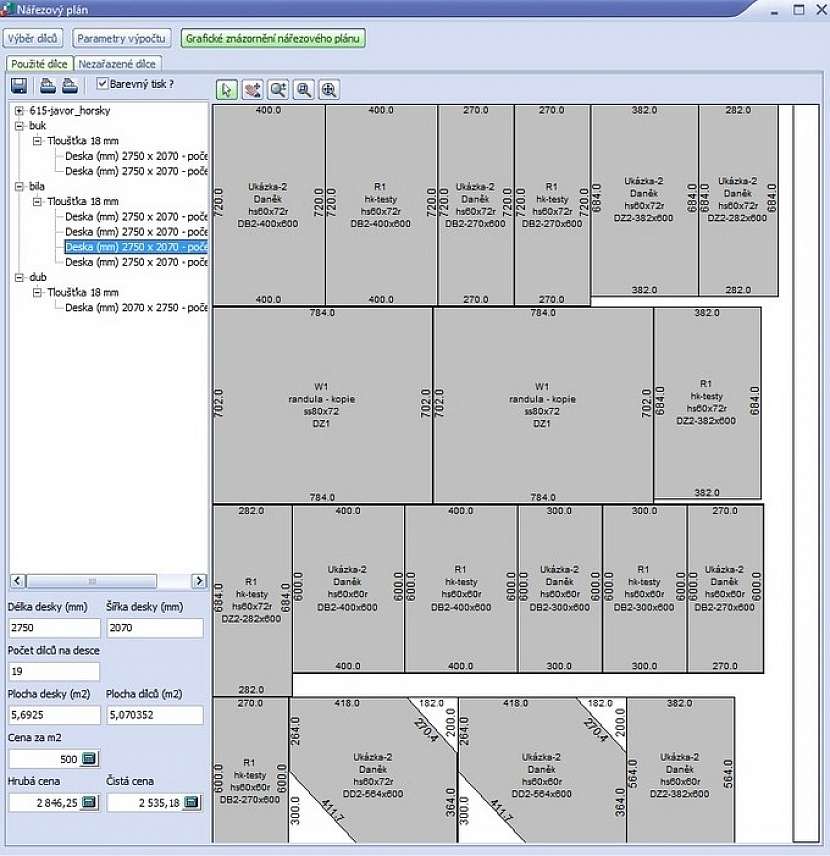Click the second printer icon
830x856 pixels.
(x=69, y=86)
